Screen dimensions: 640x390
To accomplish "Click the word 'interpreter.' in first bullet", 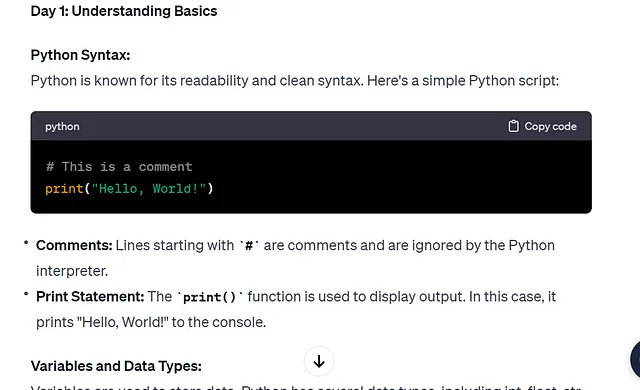I will [72, 271].
